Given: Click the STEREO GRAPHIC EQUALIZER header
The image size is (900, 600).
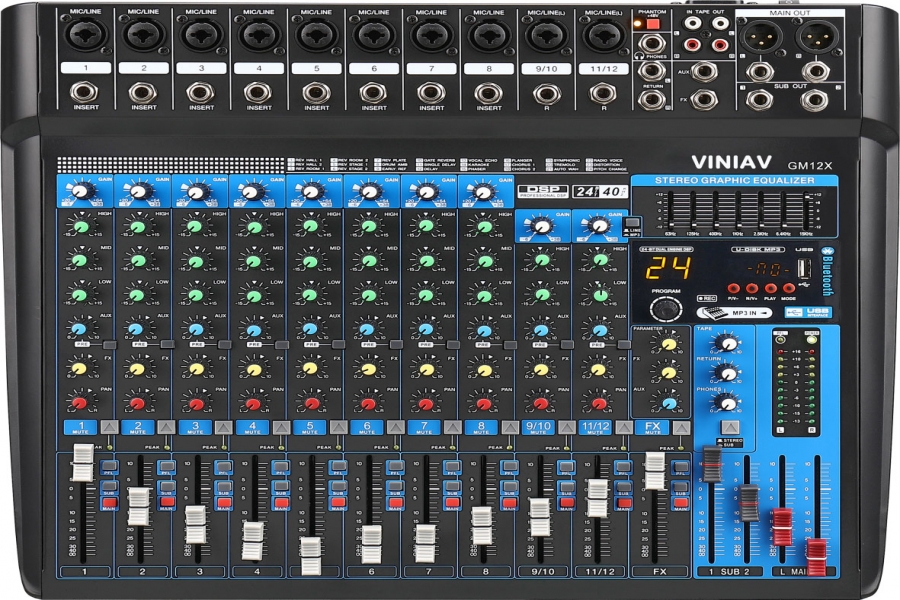Looking at the screenshot, I should pos(733,178).
